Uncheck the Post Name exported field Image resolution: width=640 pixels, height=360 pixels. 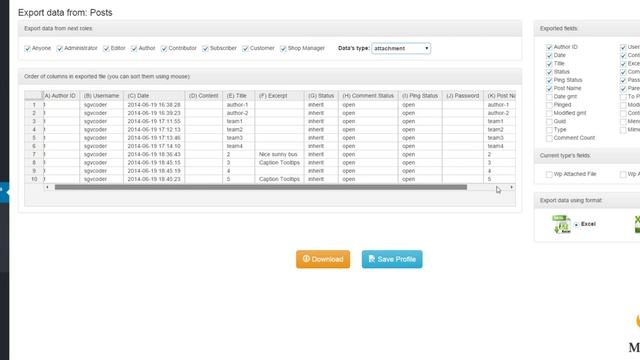[x=549, y=89]
